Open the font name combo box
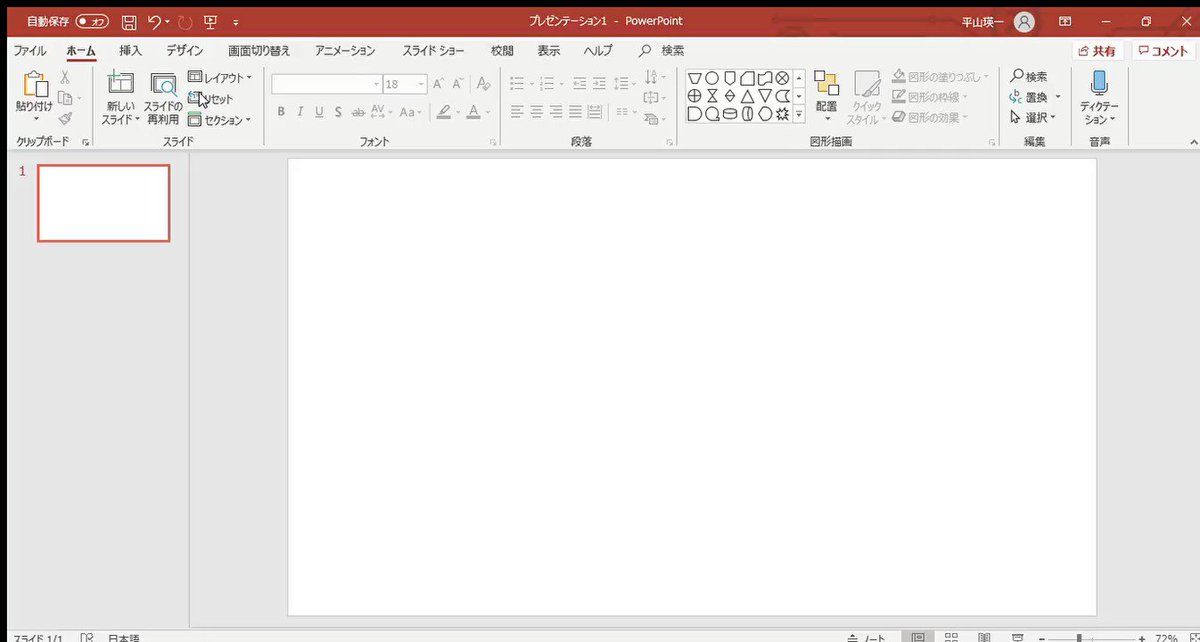This screenshot has height=642, width=1200. 327,84
